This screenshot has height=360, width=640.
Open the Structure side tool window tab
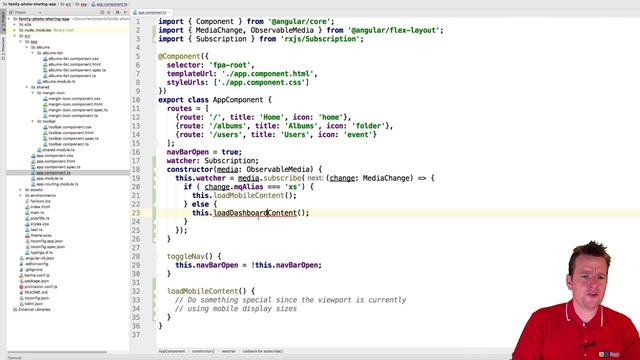point(3,48)
